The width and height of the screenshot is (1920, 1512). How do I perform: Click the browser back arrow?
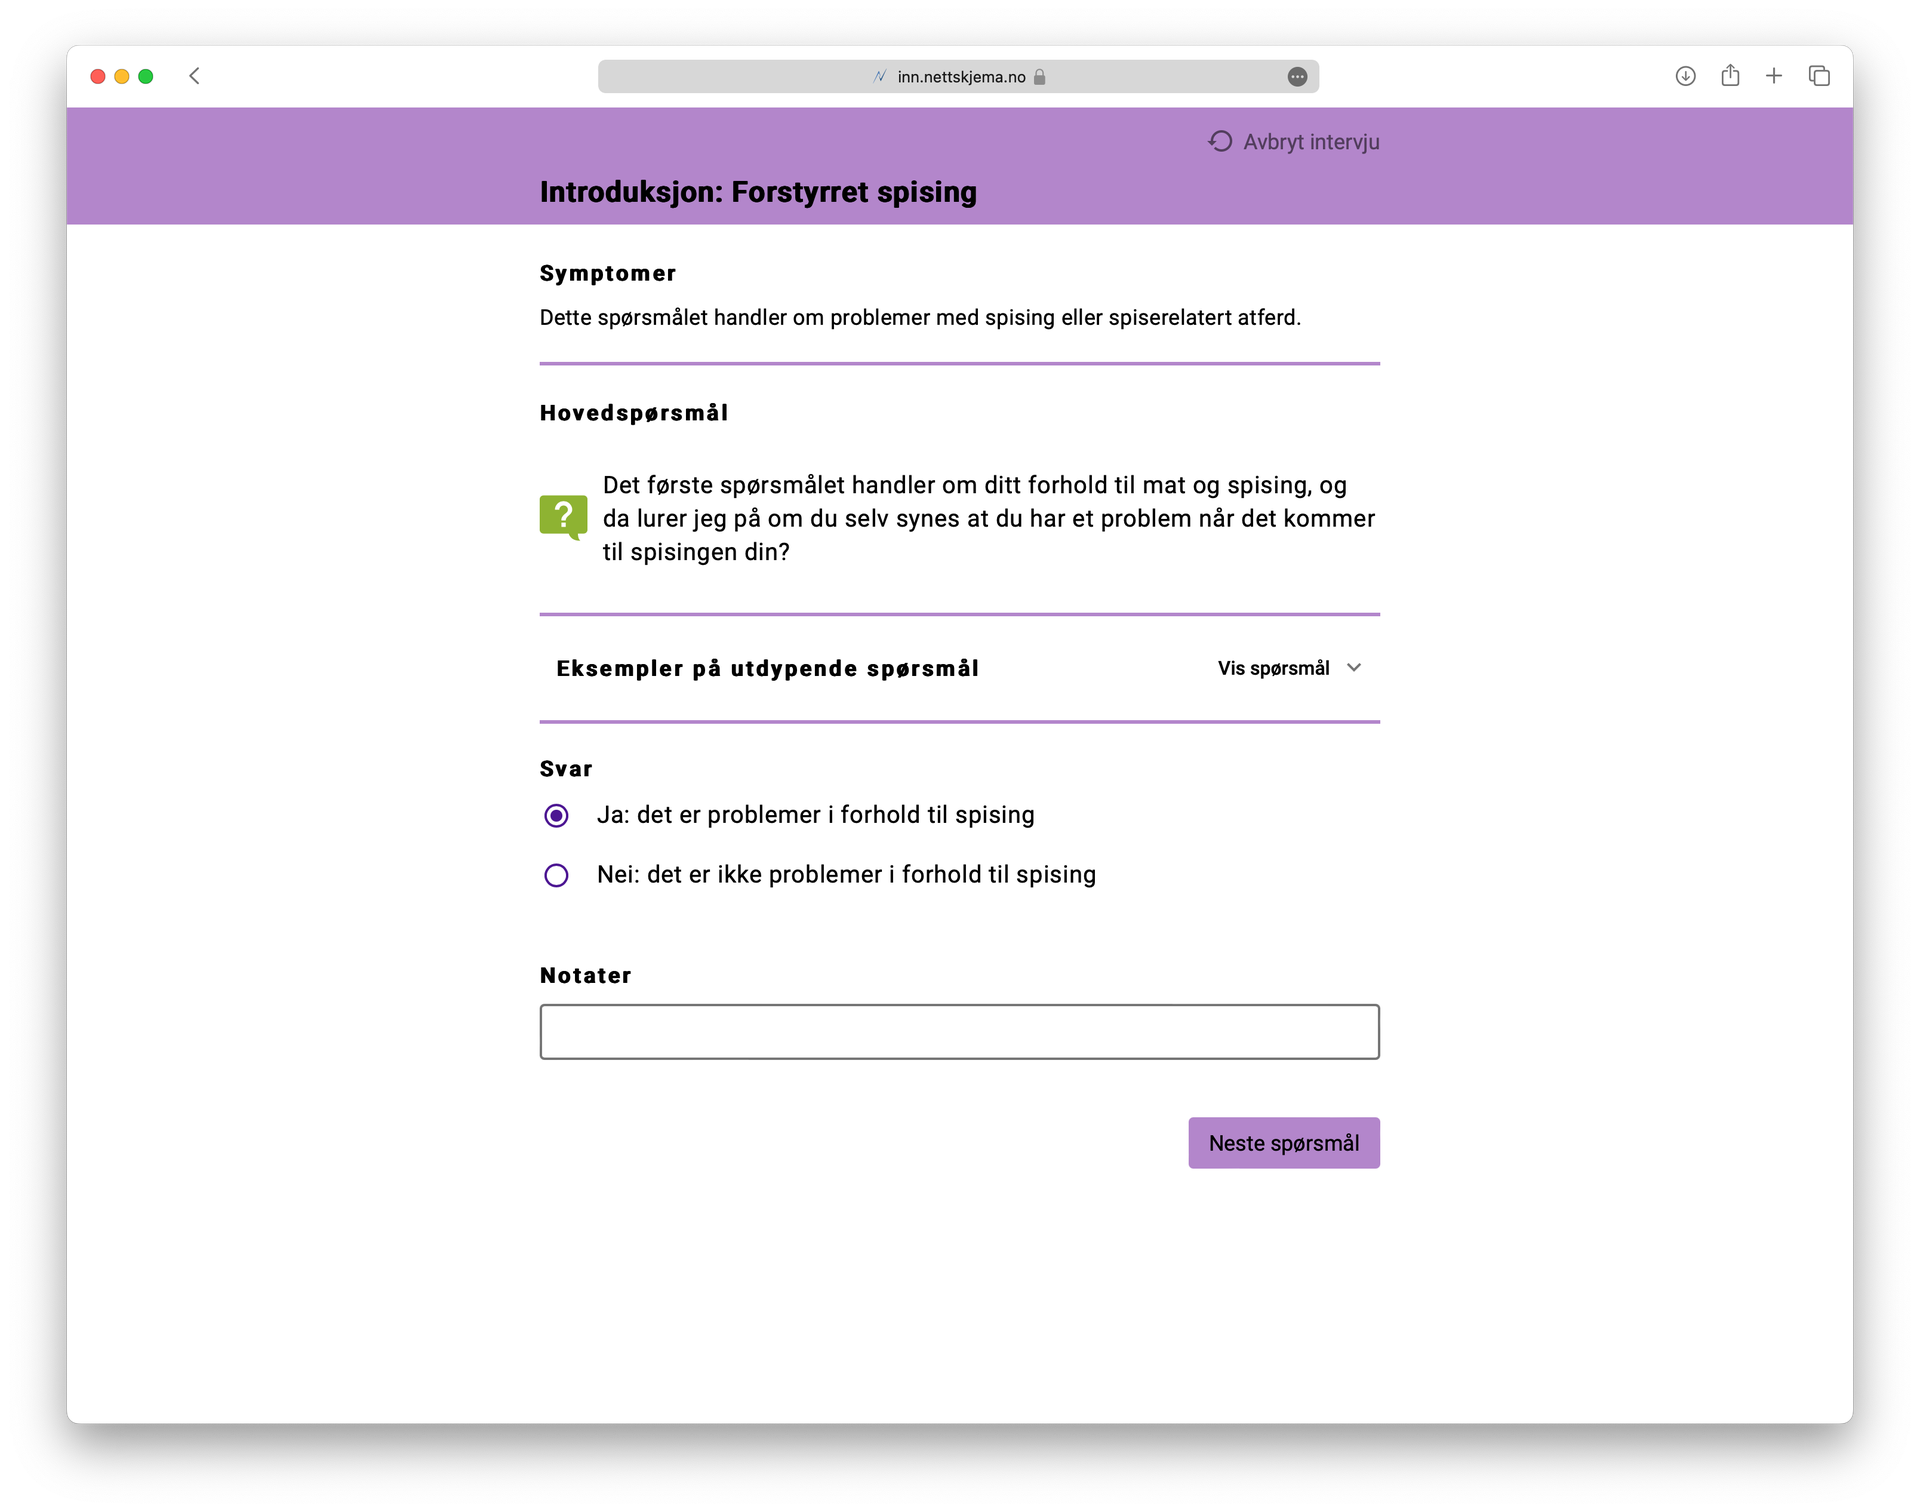pos(195,76)
